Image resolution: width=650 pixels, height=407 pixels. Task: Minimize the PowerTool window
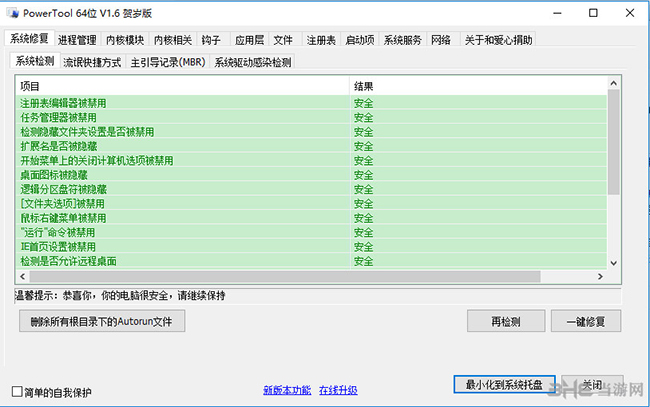point(557,13)
